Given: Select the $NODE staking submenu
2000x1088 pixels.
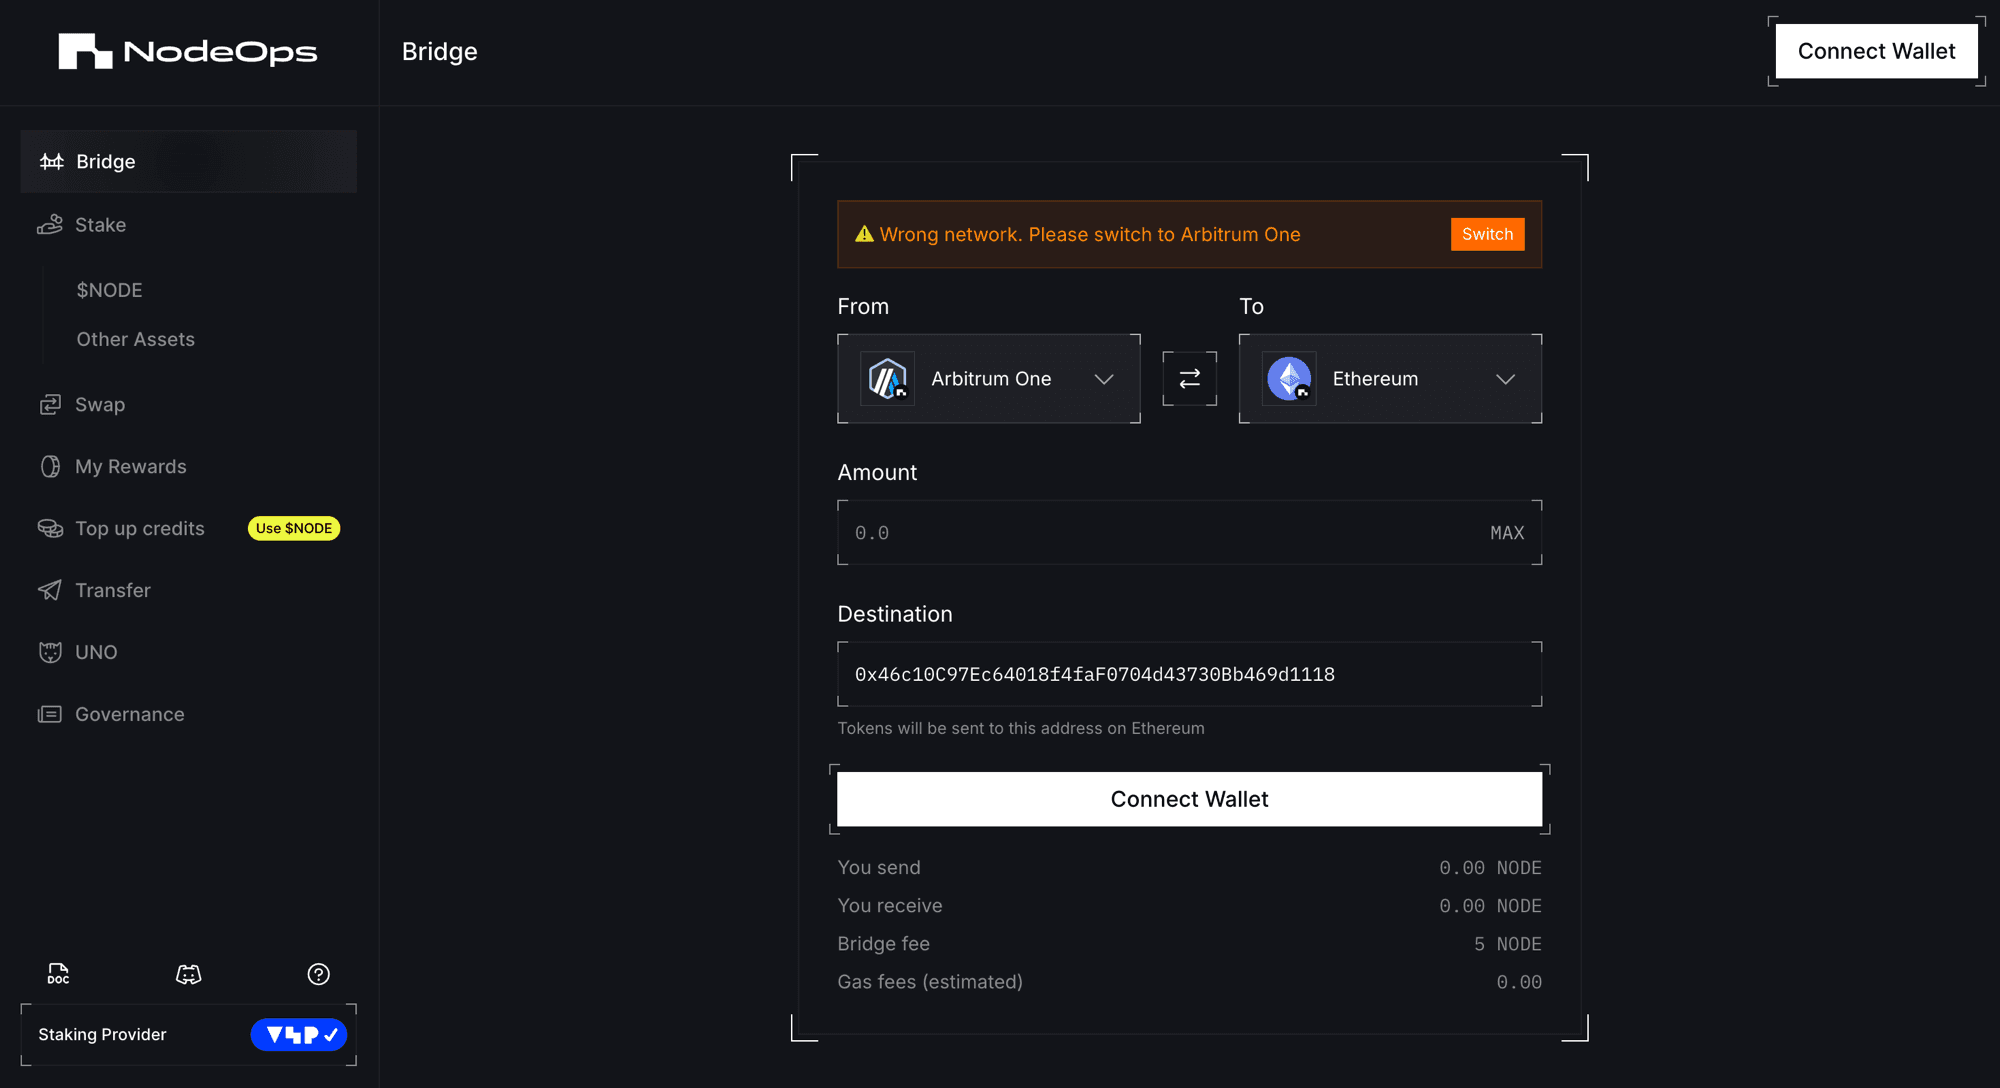Looking at the screenshot, I should click(110, 290).
